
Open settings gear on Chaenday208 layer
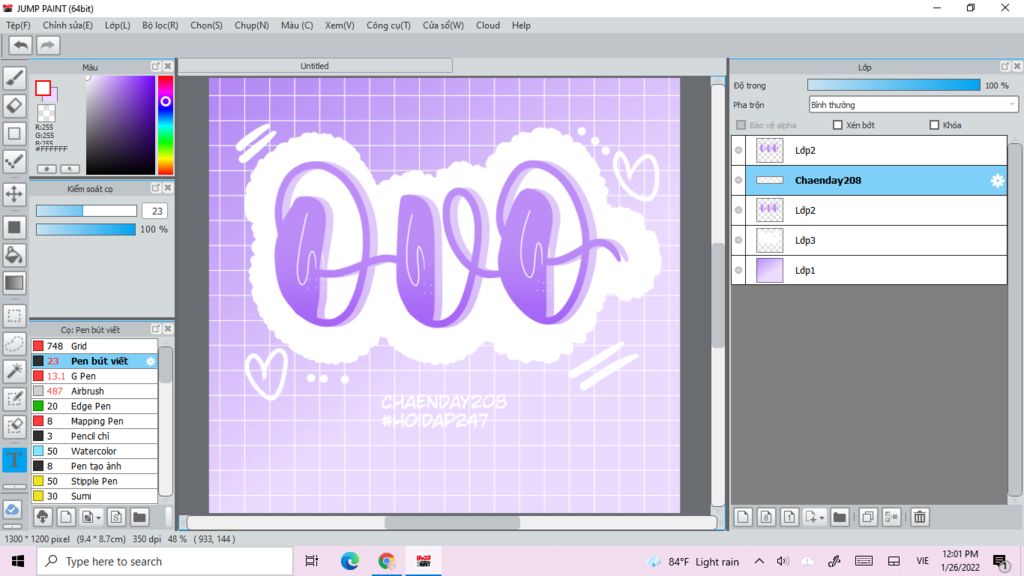pos(997,181)
